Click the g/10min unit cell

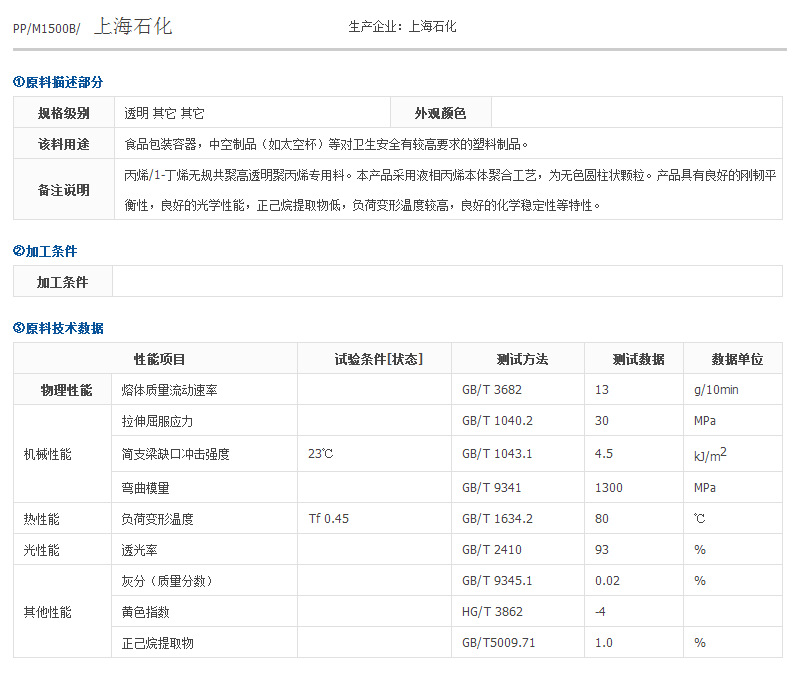click(x=733, y=390)
